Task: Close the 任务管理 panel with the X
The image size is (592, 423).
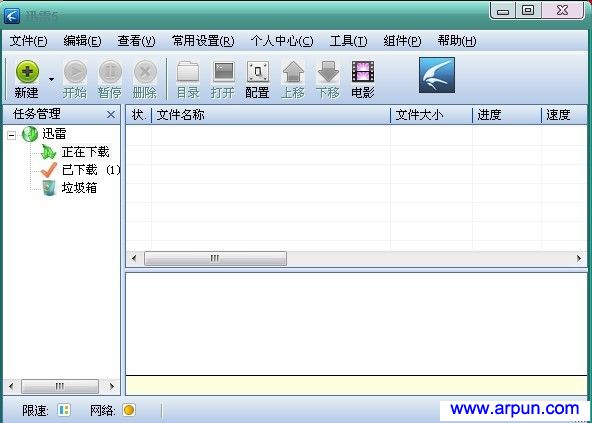Action: pyautogui.click(x=111, y=114)
